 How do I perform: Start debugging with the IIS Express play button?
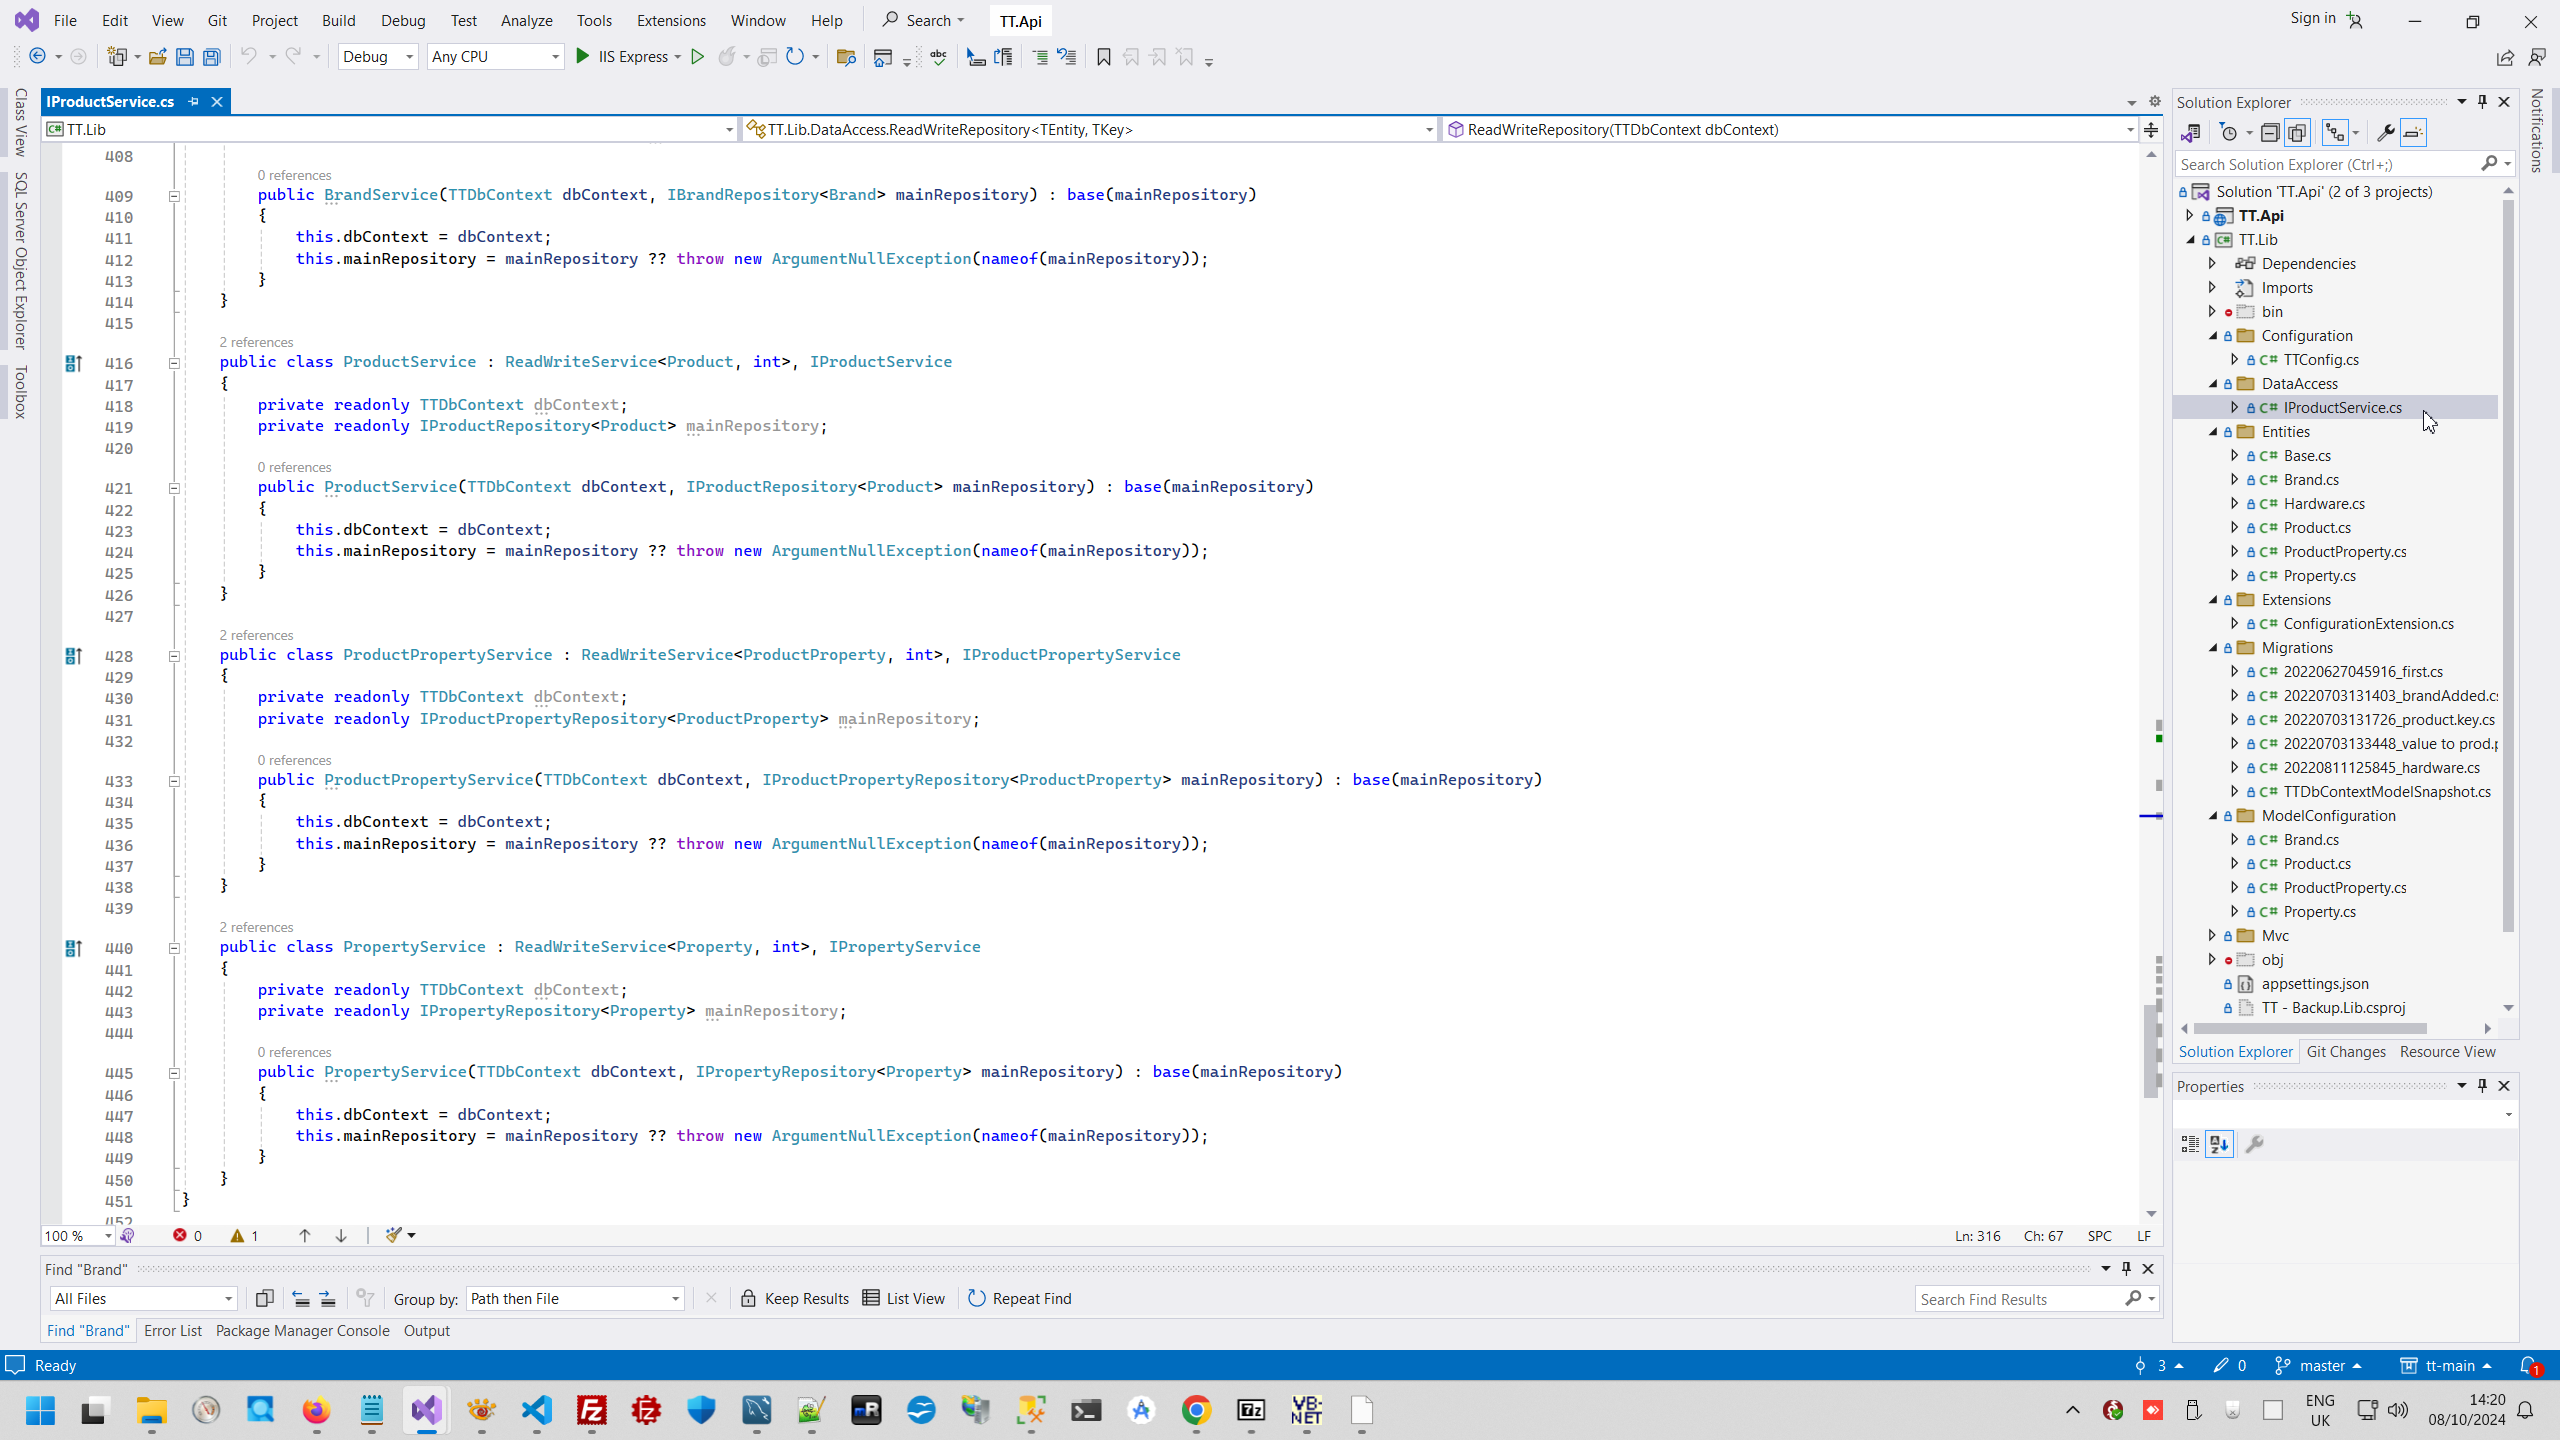coord(583,57)
